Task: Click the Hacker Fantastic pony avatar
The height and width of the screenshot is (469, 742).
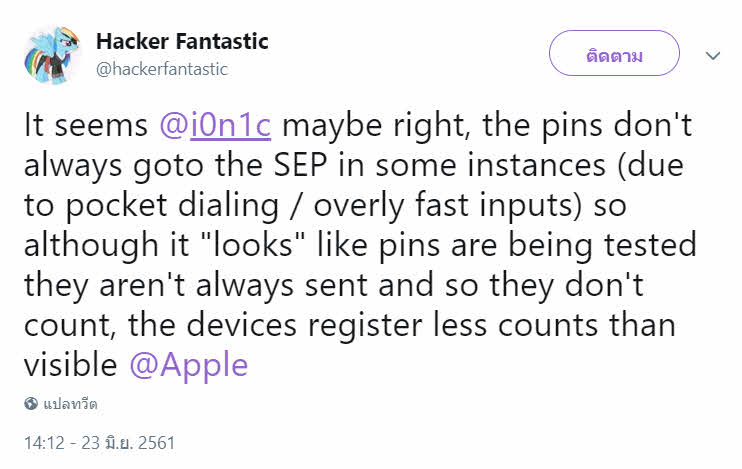Action: coord(51,53)
